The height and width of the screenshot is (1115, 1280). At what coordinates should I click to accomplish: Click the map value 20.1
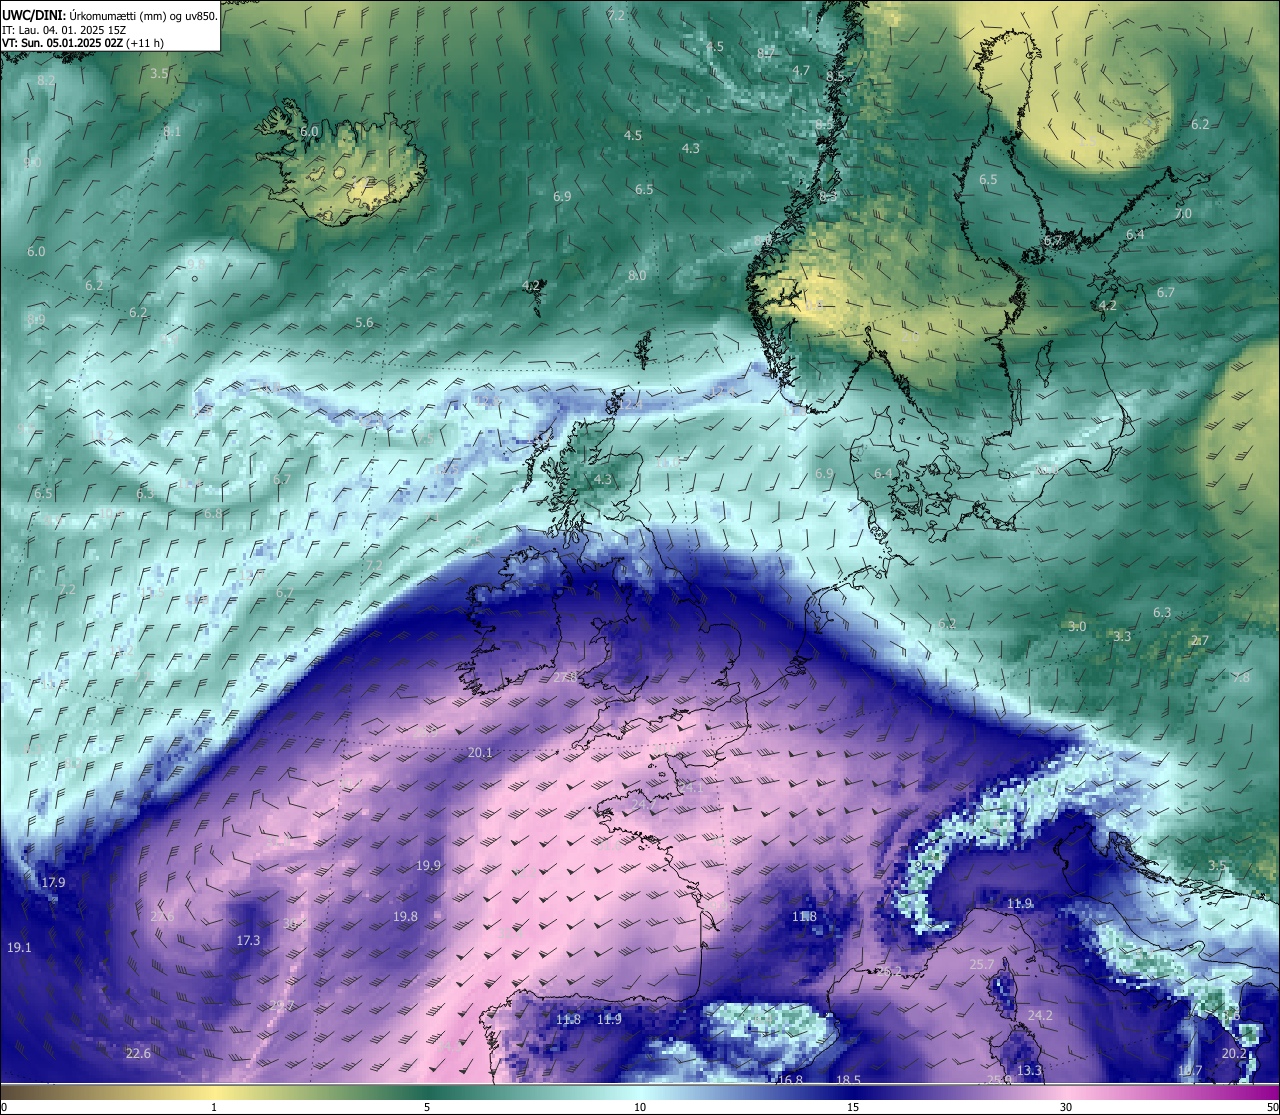[x=480, y=753]
